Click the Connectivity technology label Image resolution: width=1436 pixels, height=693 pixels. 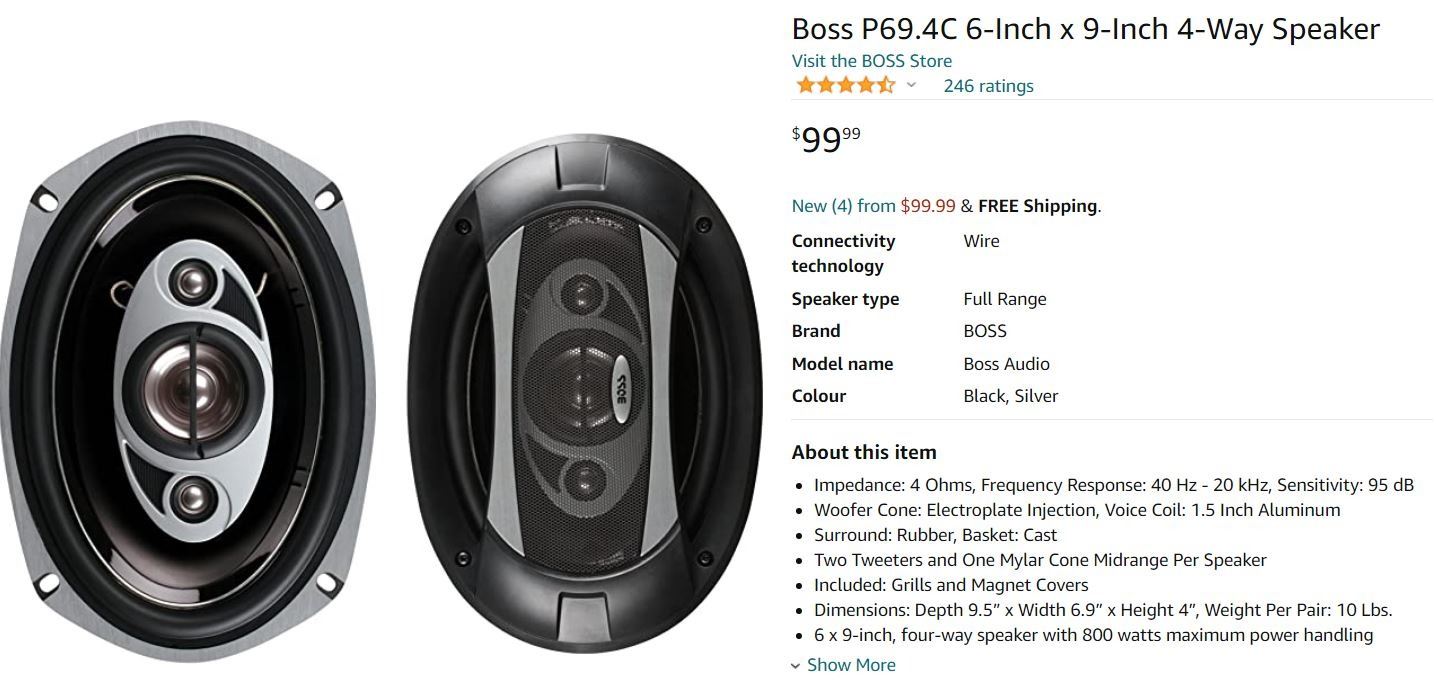point(843,253)
